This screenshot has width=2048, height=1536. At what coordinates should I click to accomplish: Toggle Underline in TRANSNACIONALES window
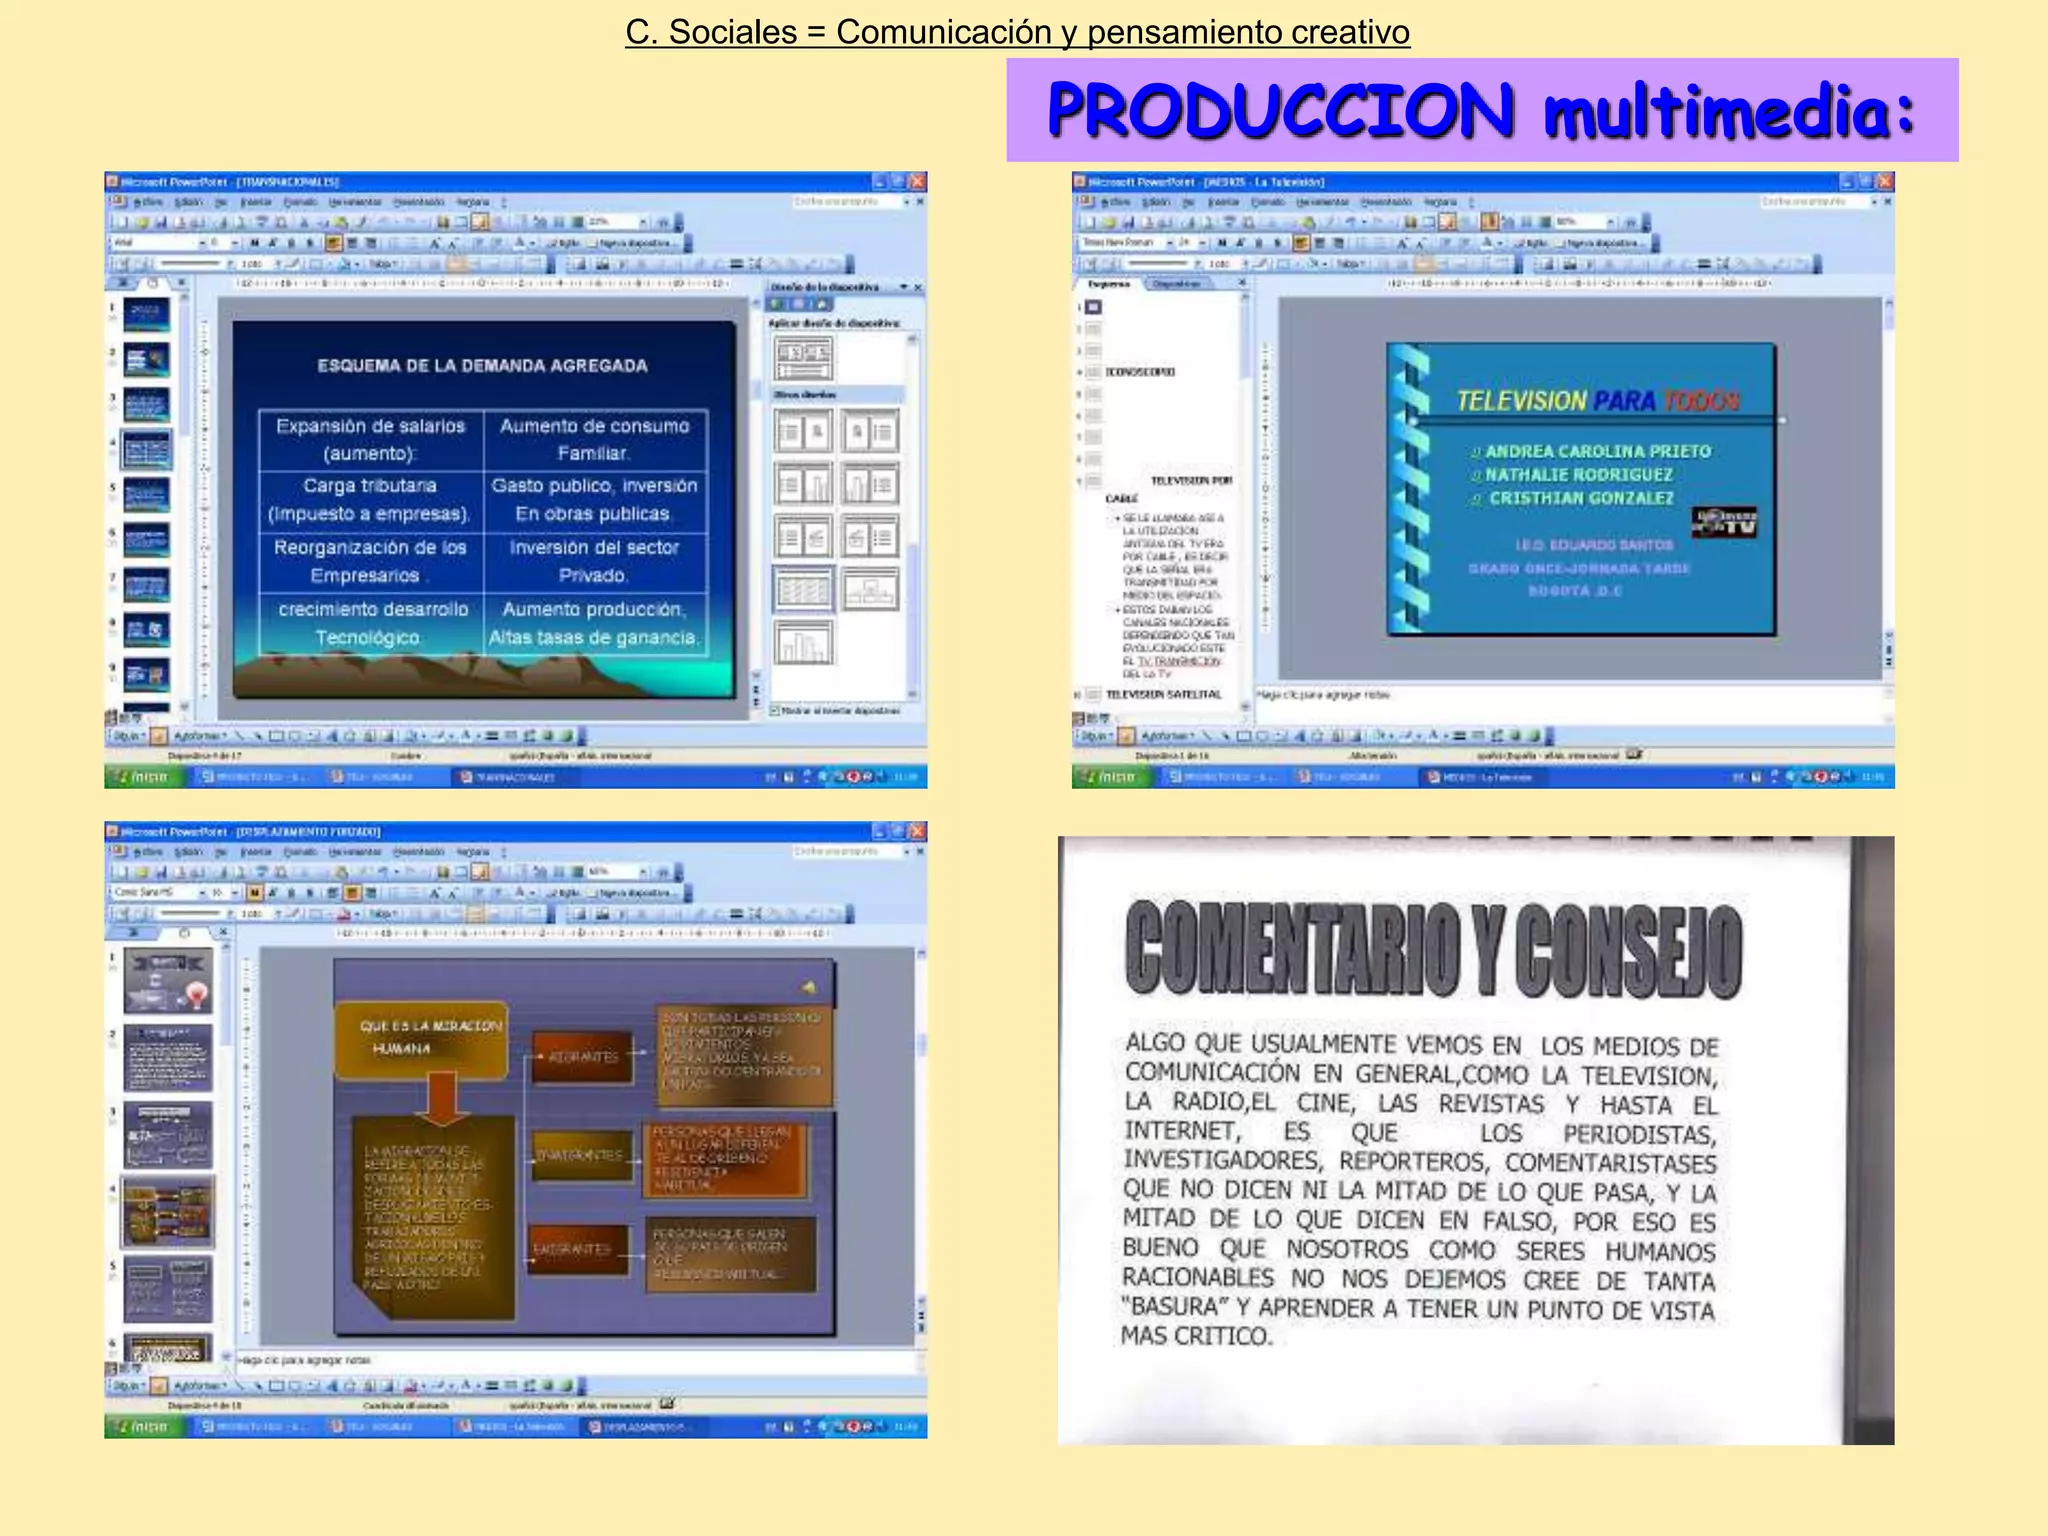coord(291,243)
